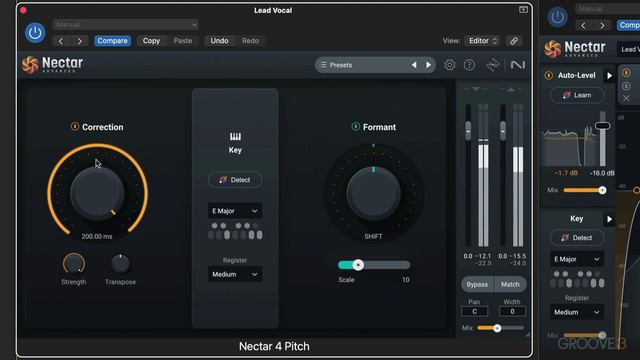Click the Strength knob
640x360 pixels.
point(74,264)
